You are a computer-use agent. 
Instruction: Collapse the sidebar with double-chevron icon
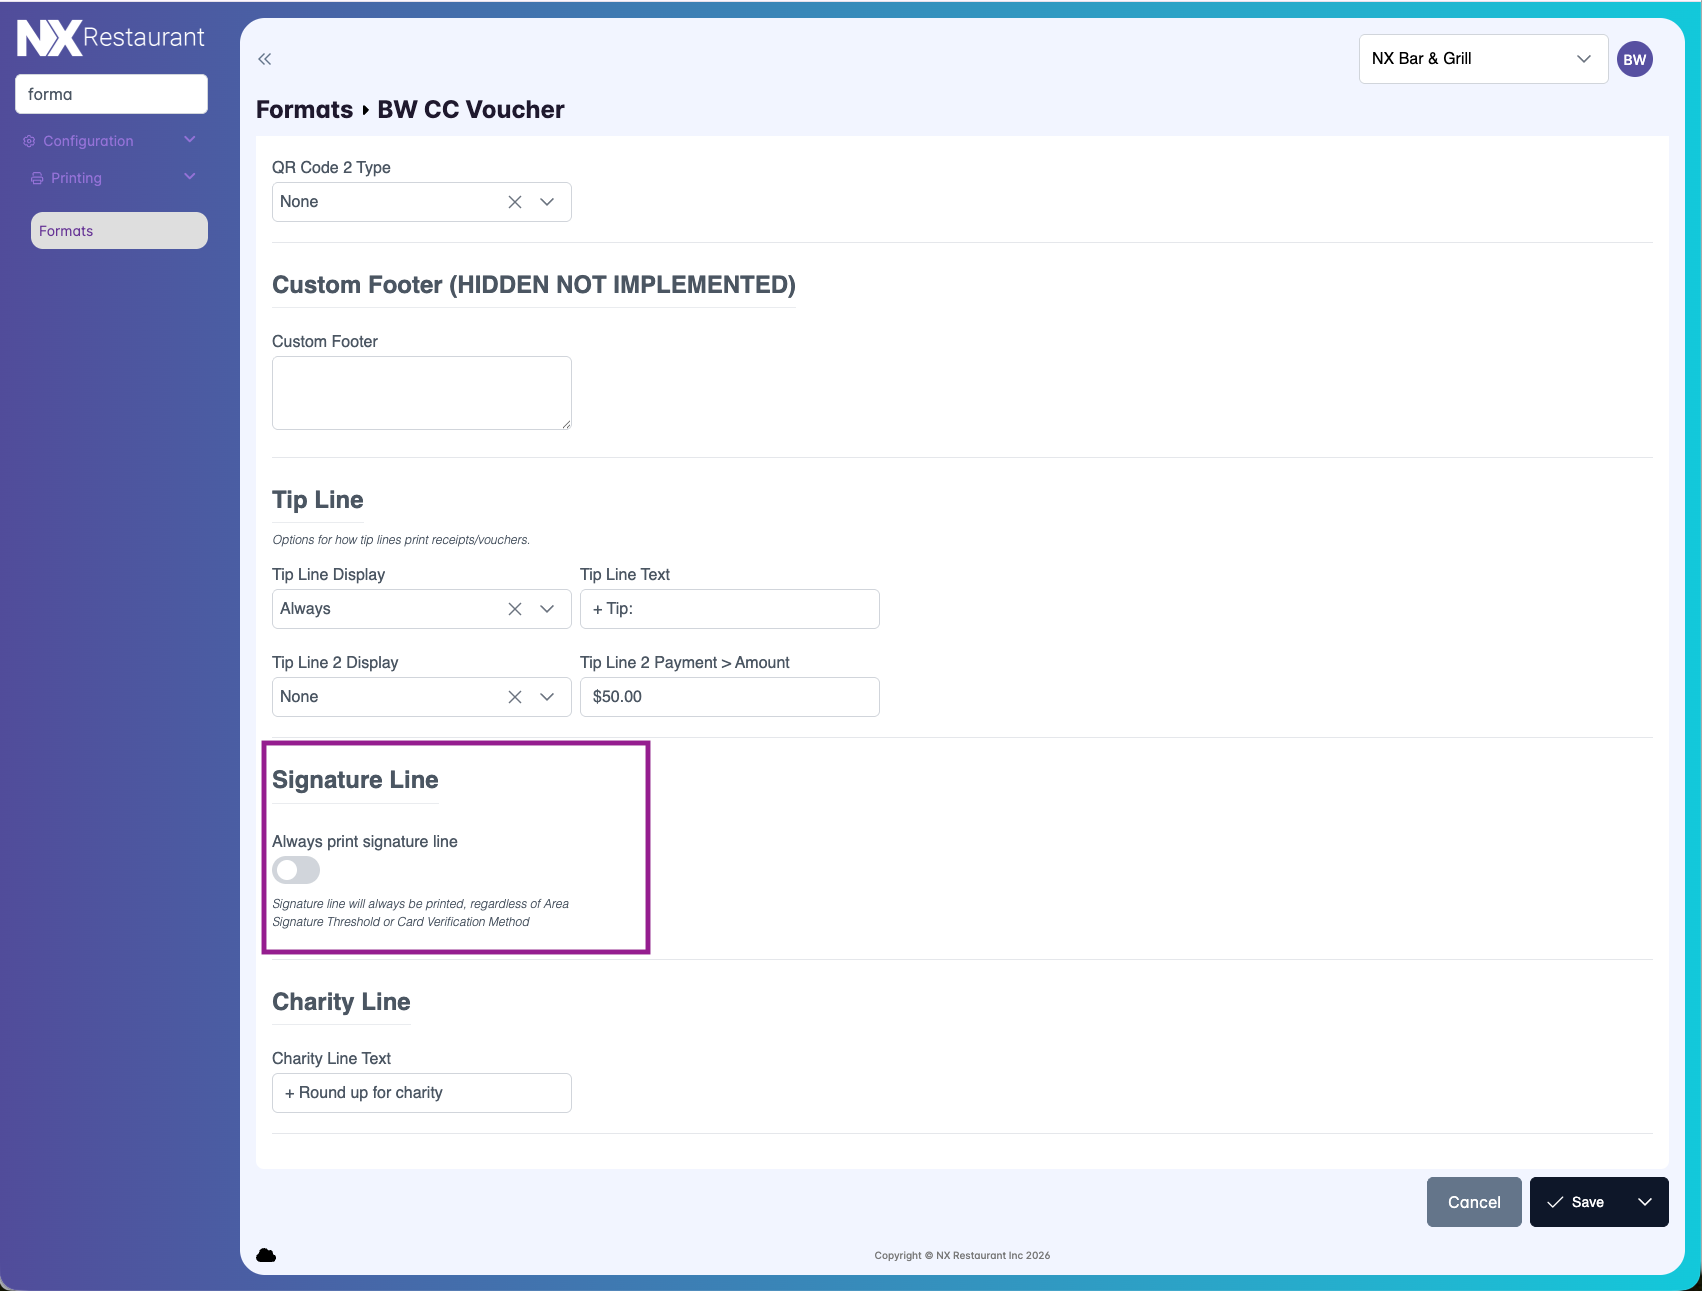(x=264, y=59)
